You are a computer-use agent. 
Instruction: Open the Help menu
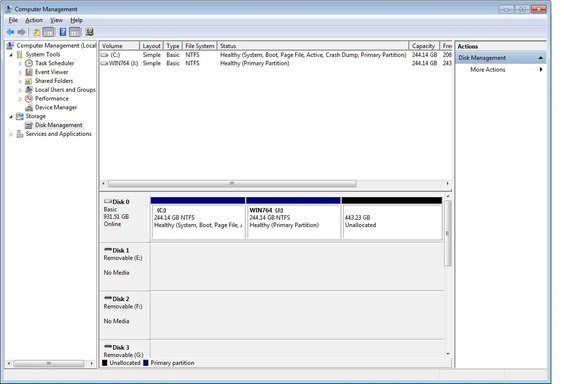(76, 20)
